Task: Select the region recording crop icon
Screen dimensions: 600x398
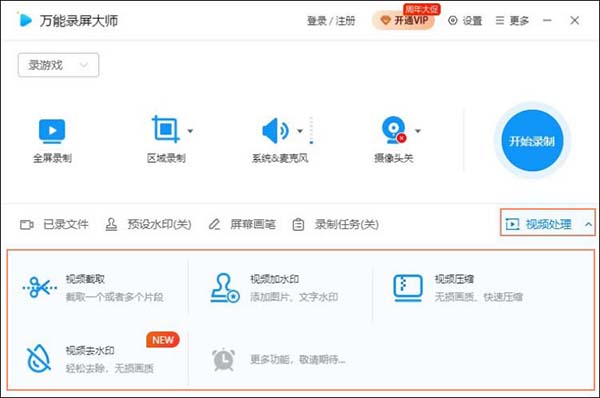Action: 166,129
